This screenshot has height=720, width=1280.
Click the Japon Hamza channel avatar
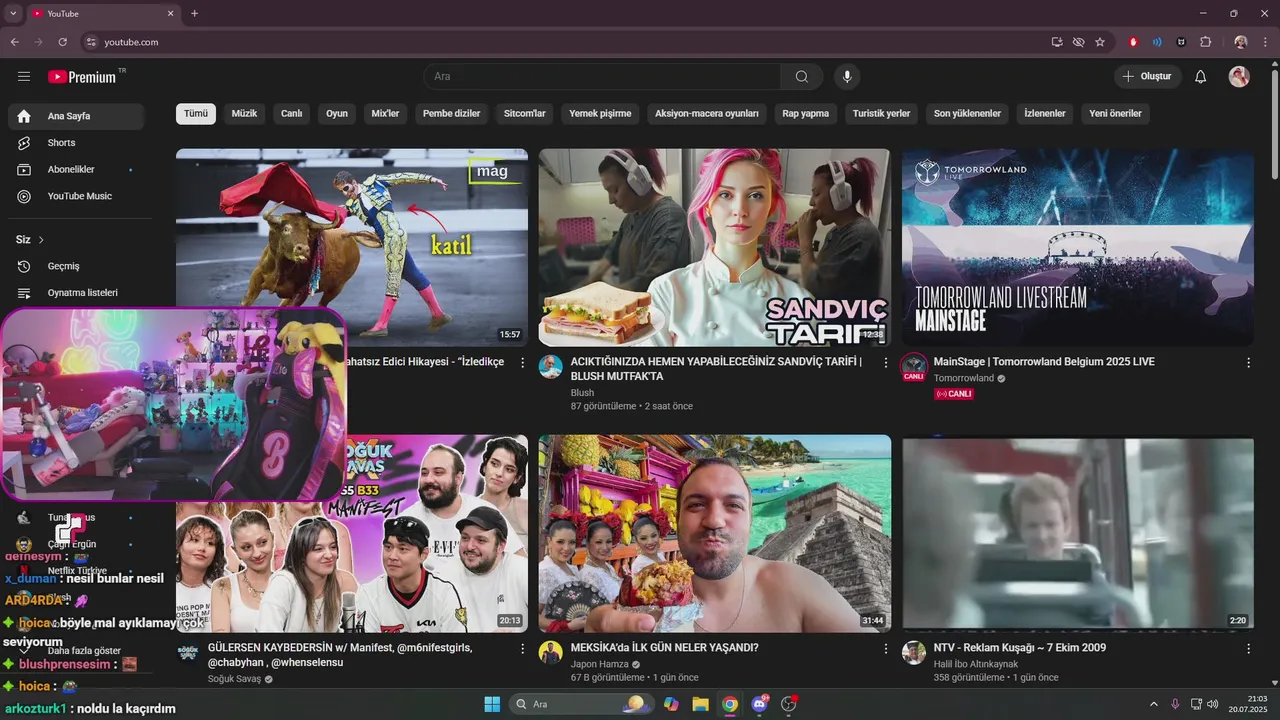point(551,653)
